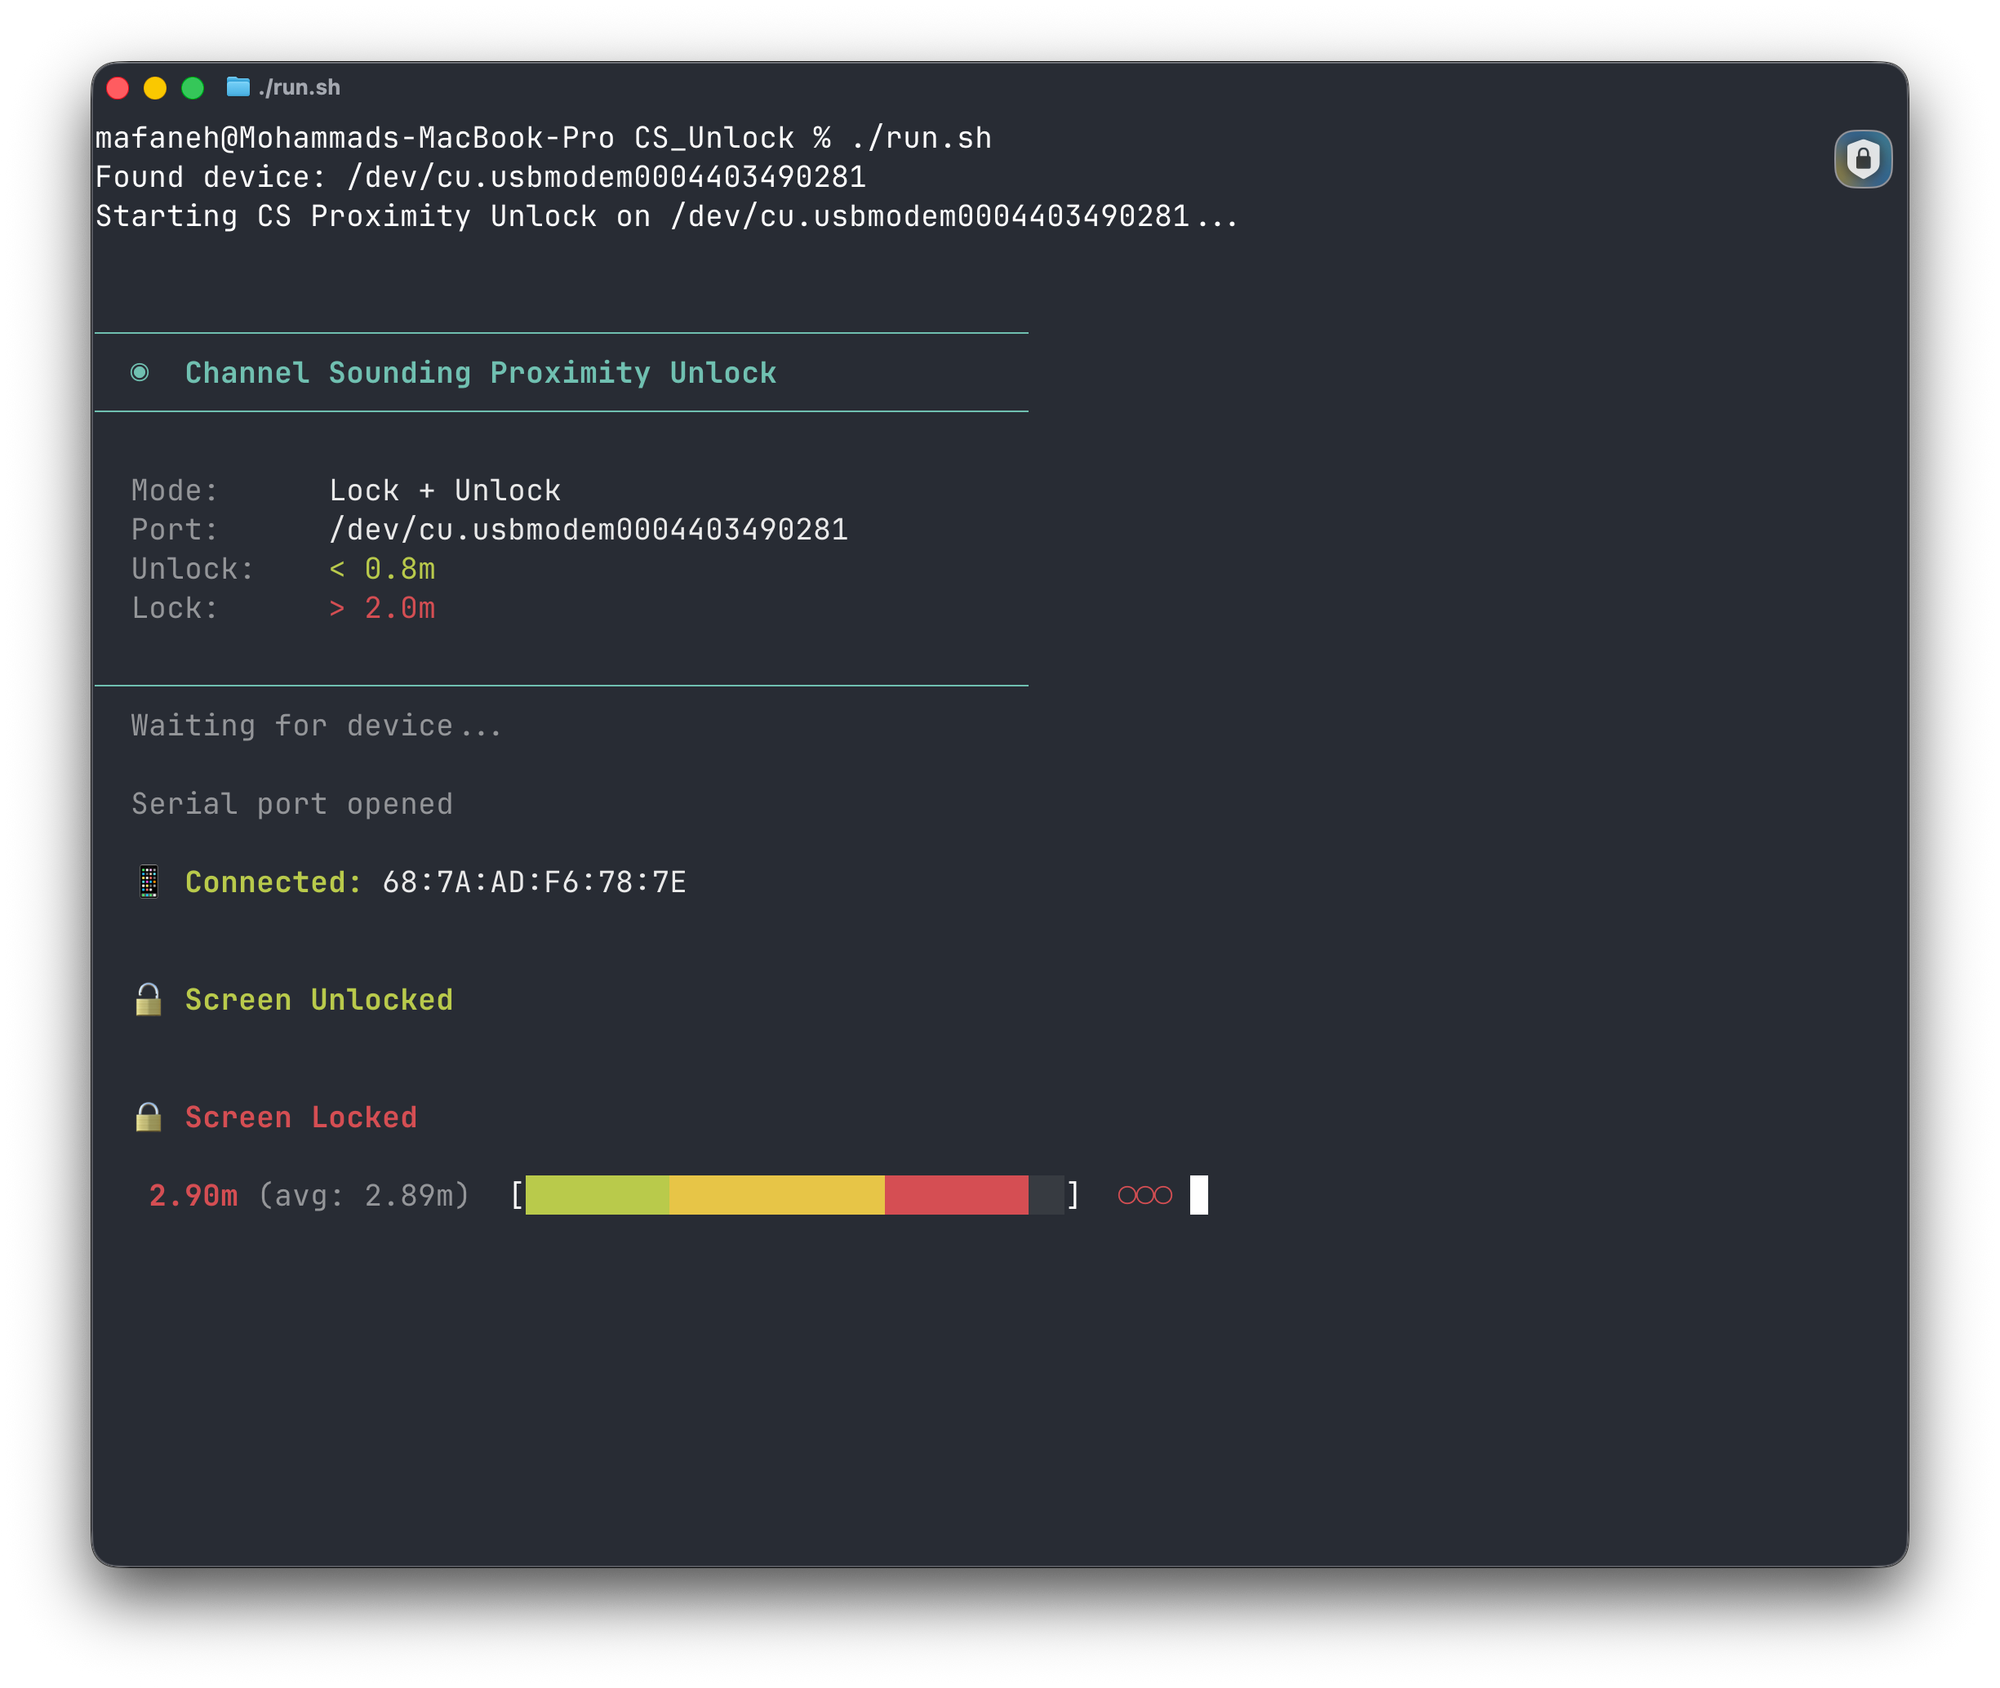Click the three red circles indicator
The width and height of the screenshot is (2000, 1688).
[1144, 1195]
